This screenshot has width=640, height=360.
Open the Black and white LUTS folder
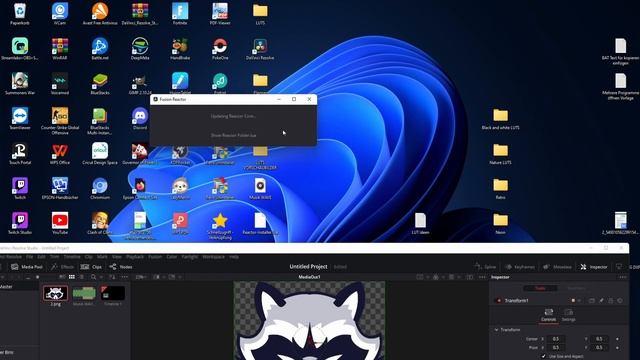(x=500, y=118)
